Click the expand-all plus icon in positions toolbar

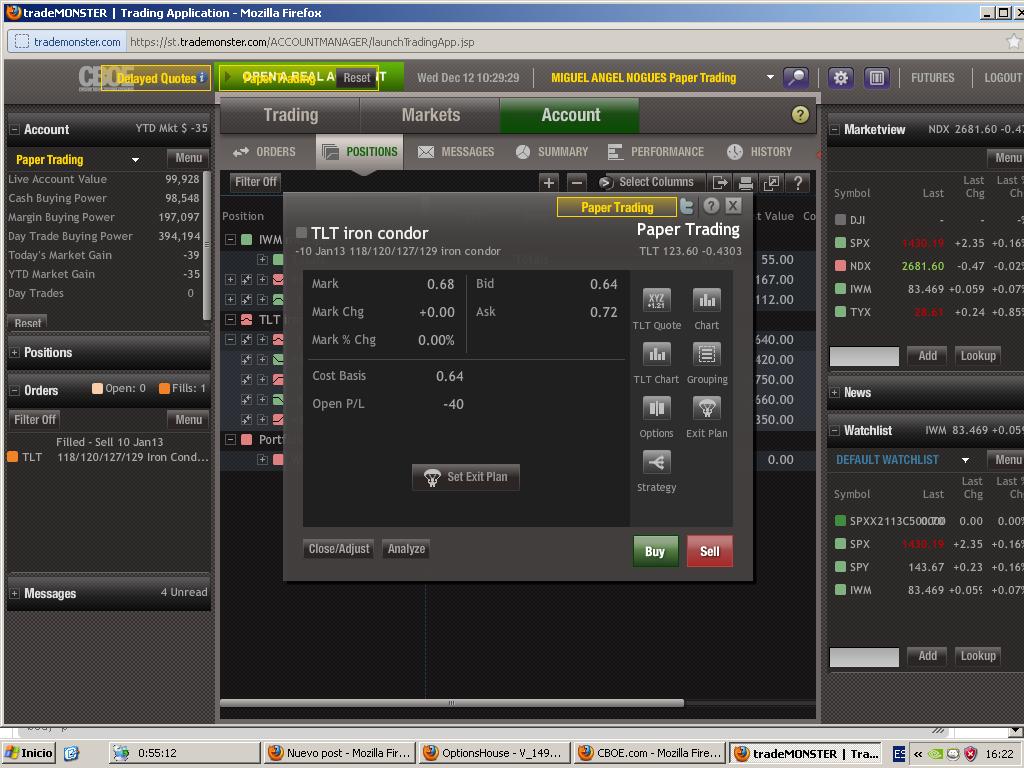(x=549, y=183)
